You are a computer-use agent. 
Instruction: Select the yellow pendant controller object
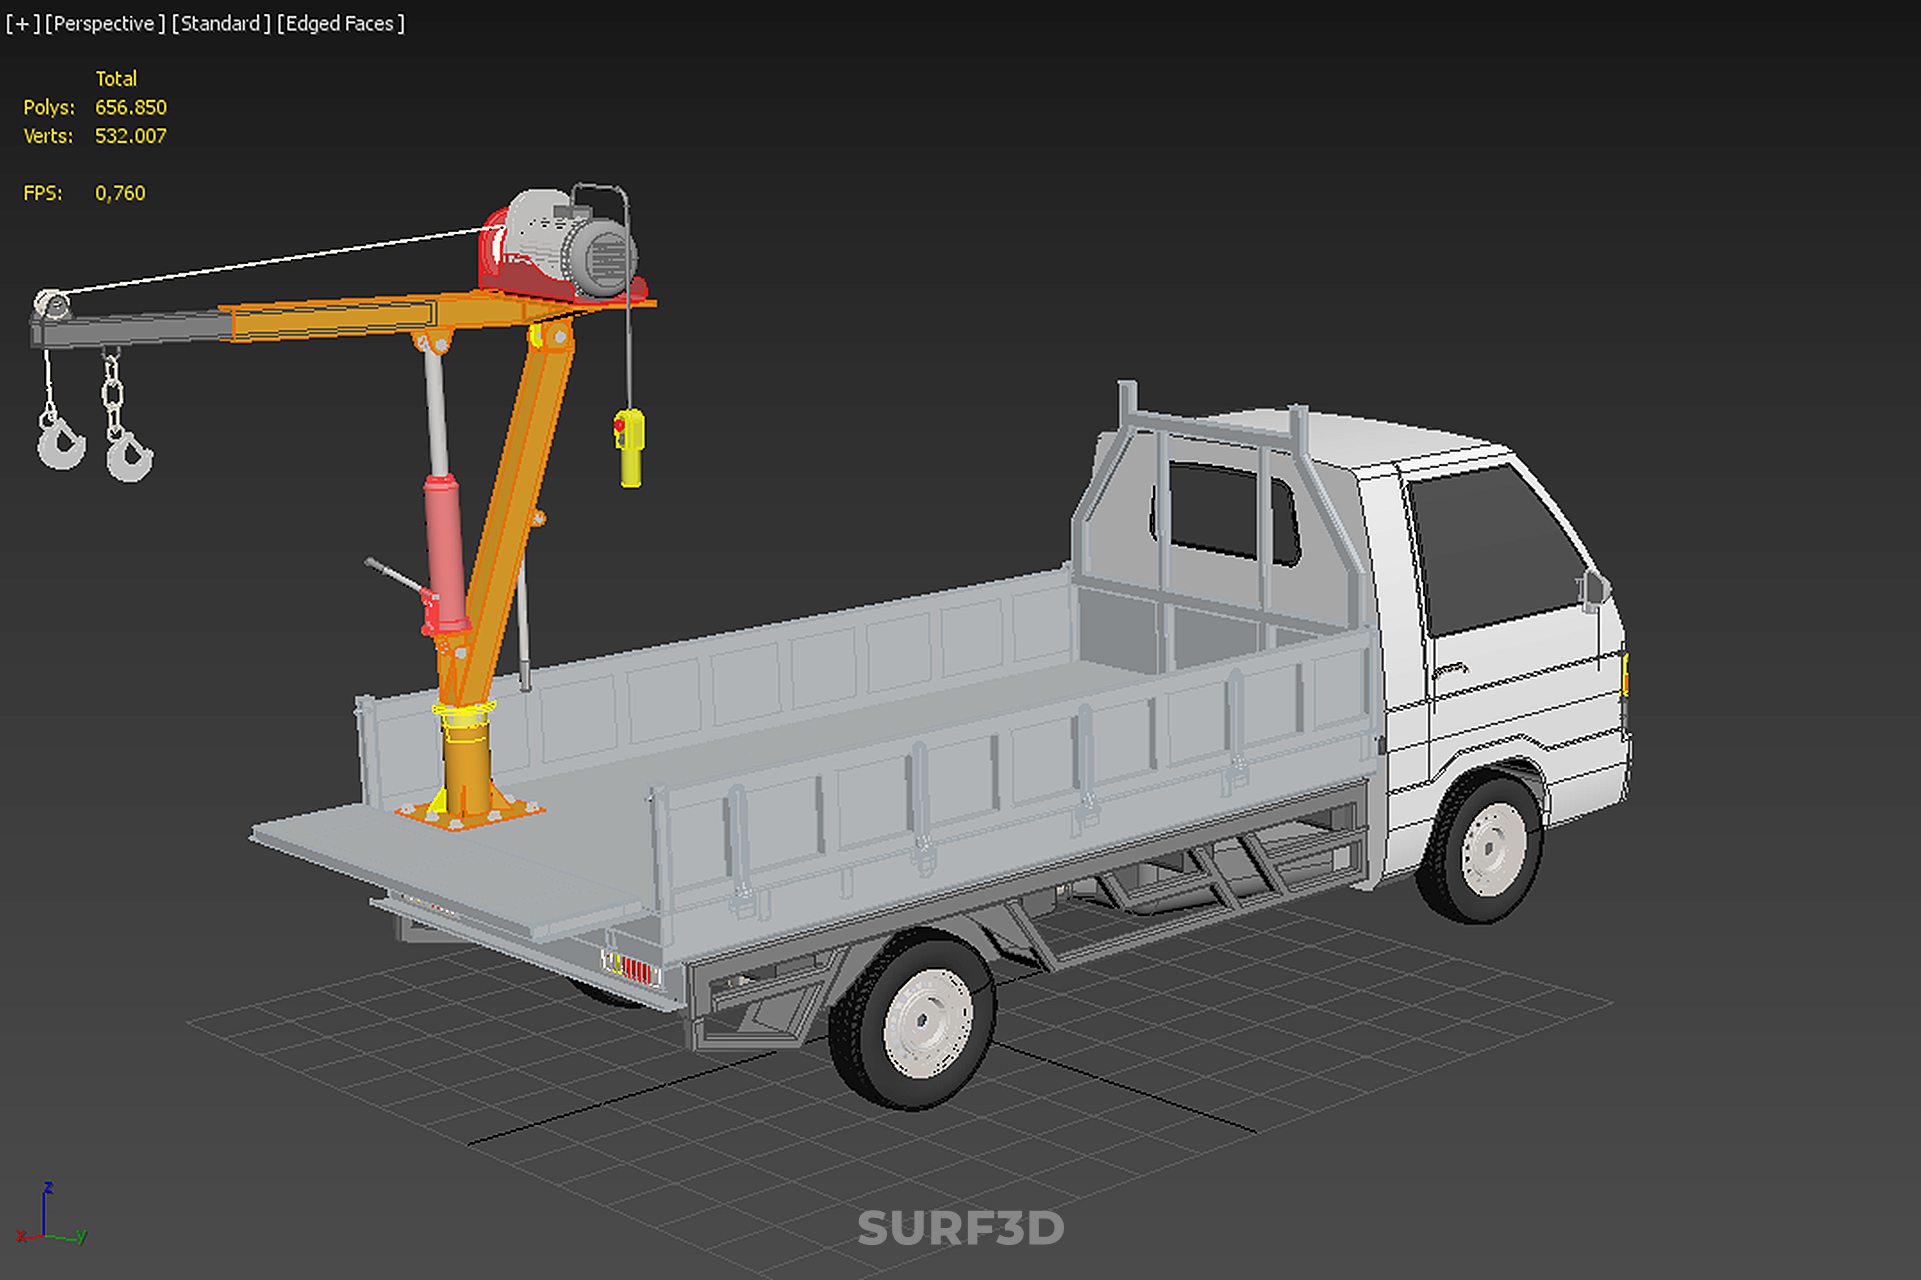[x=630, y=447]
